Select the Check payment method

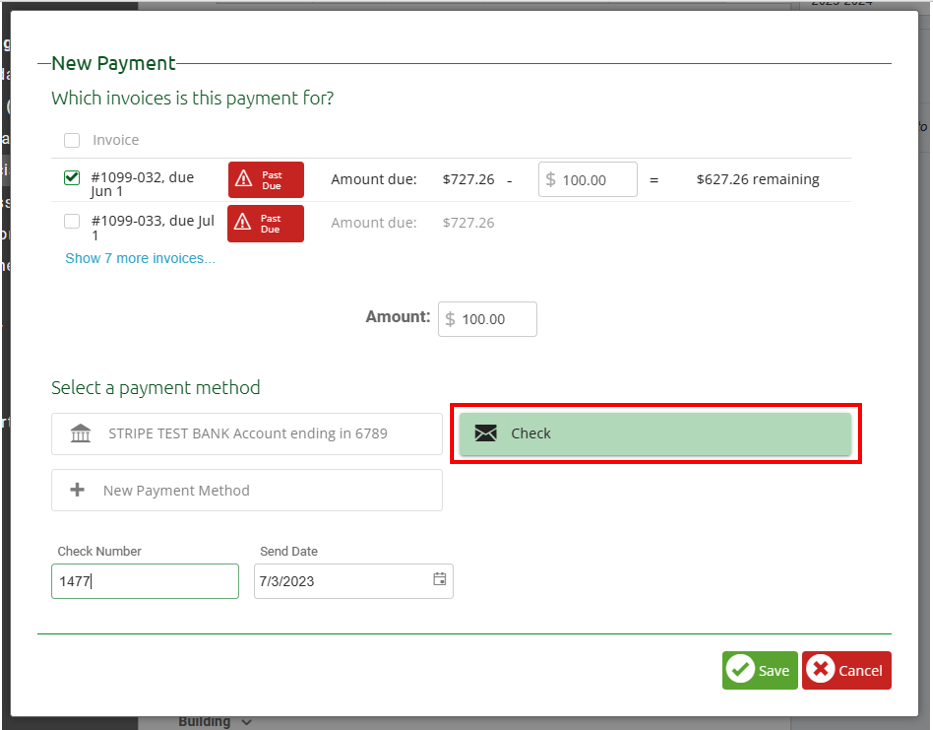(655, 433)
